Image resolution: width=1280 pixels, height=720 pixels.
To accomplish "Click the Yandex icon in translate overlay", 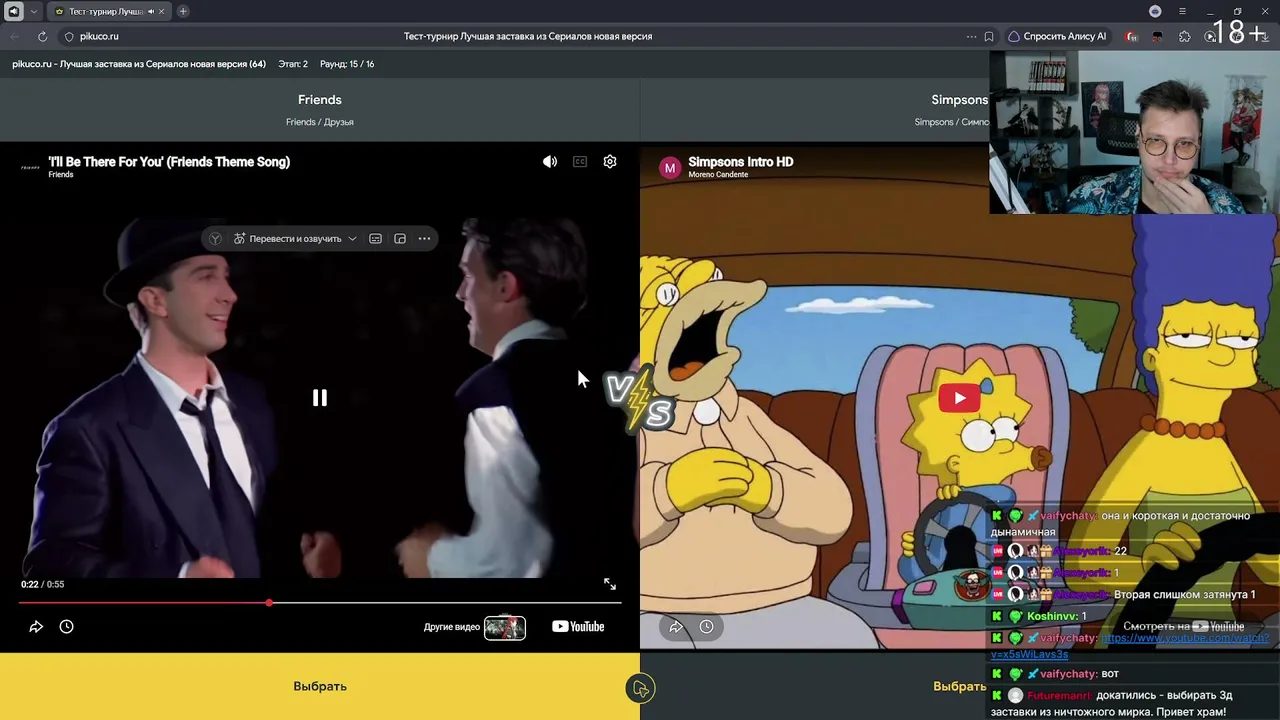I will click(215, 239).
